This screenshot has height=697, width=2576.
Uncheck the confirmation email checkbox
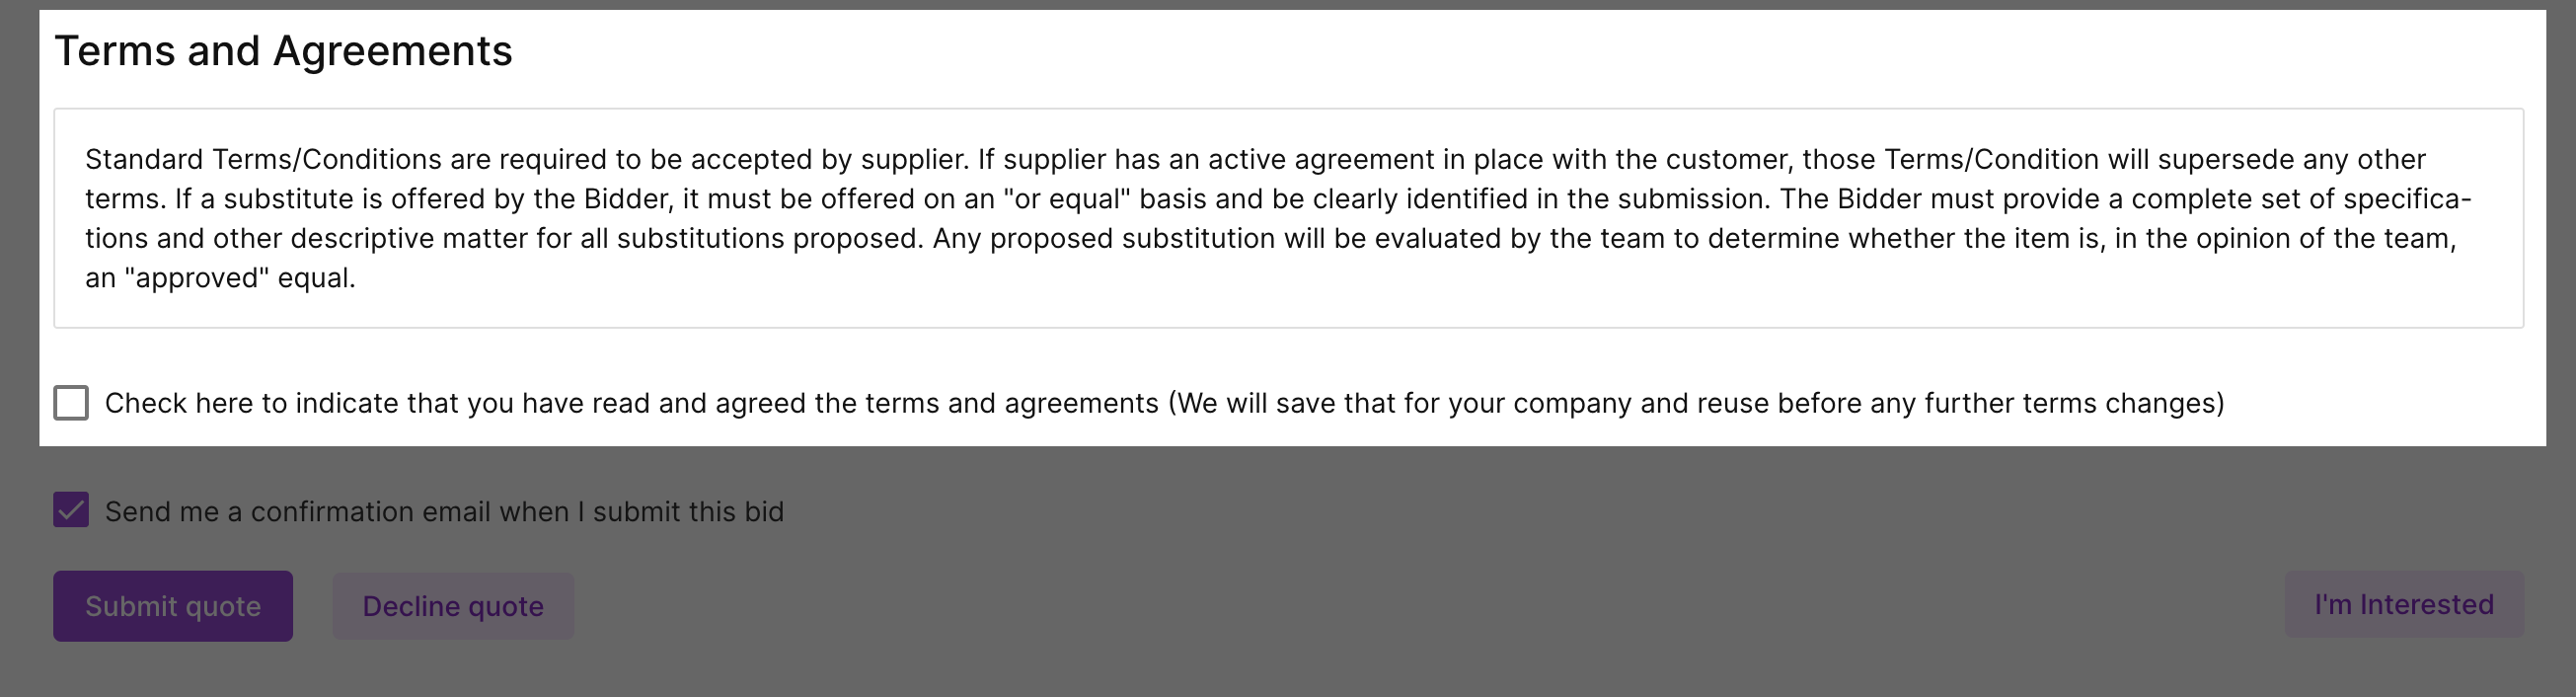(x=71, y=510)
